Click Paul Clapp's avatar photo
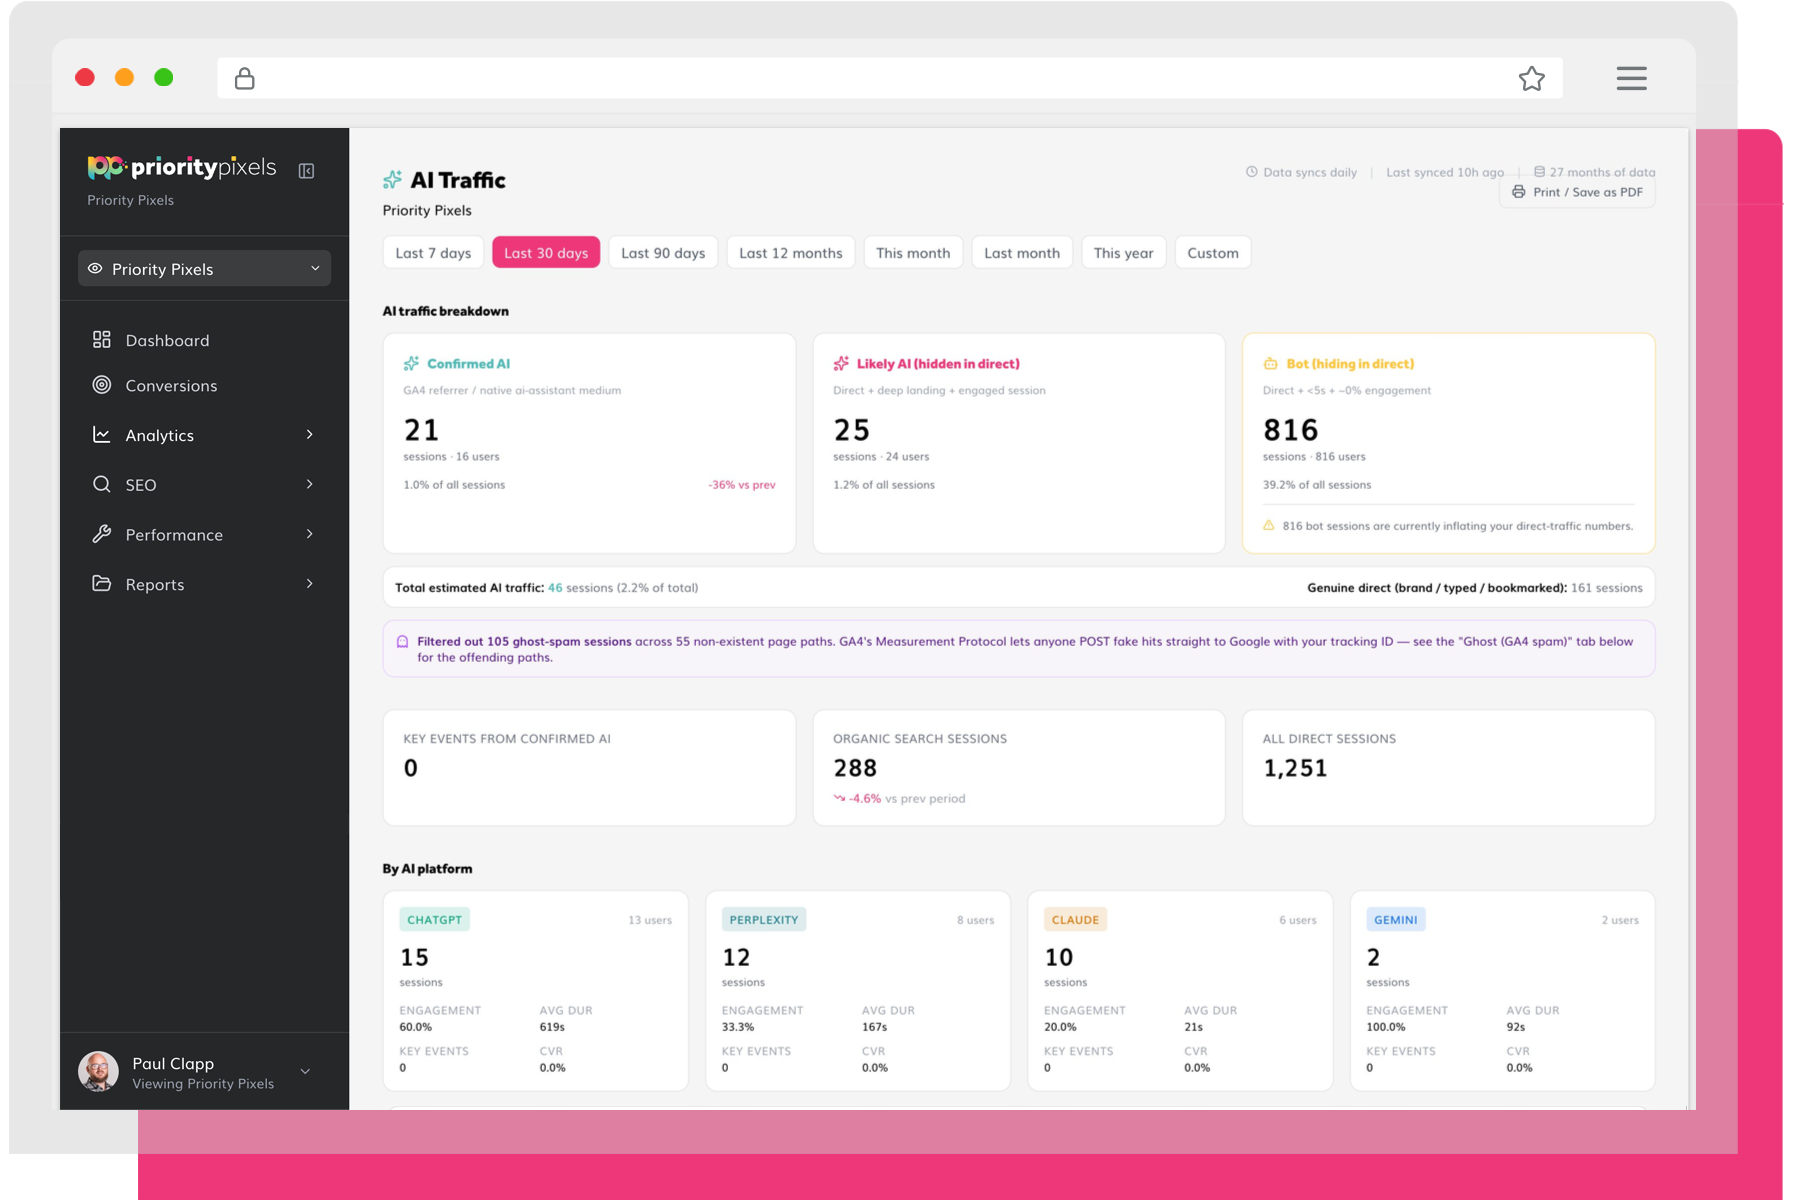 tap(98, 1071)
